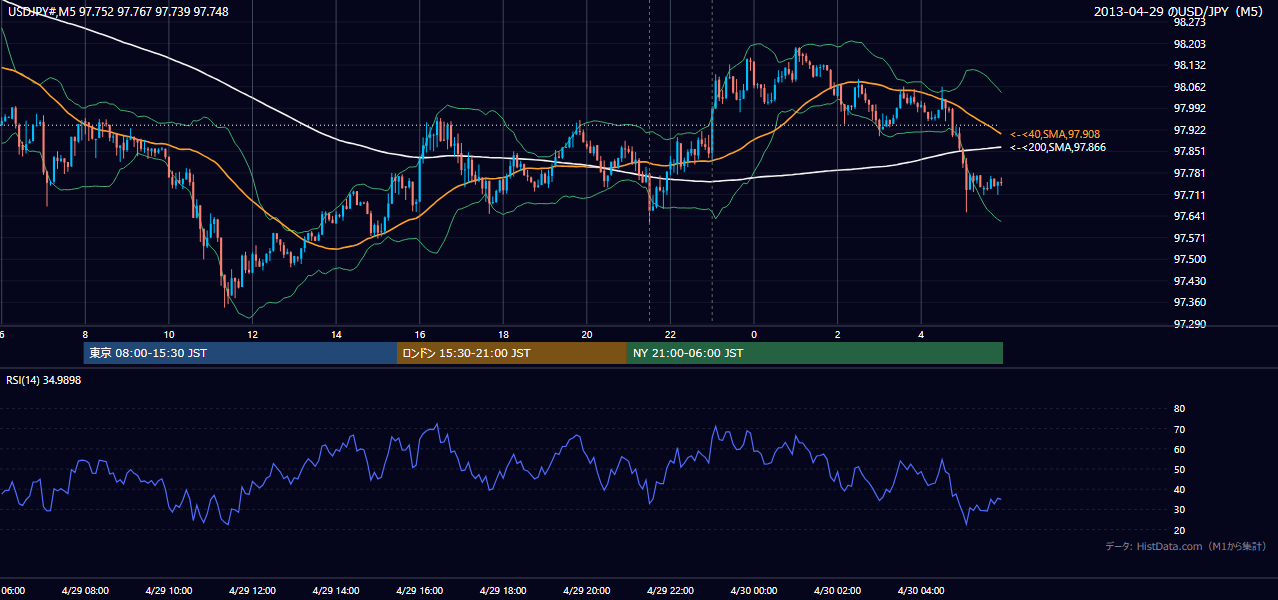This screenshot has width=1278, height=600.
Task: Click the 97.641 price axis label
Action: click(1189, 216)
